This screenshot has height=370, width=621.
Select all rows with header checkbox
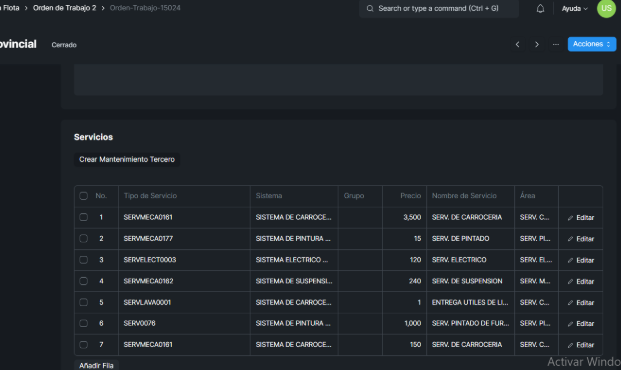(x=84, y=196)
